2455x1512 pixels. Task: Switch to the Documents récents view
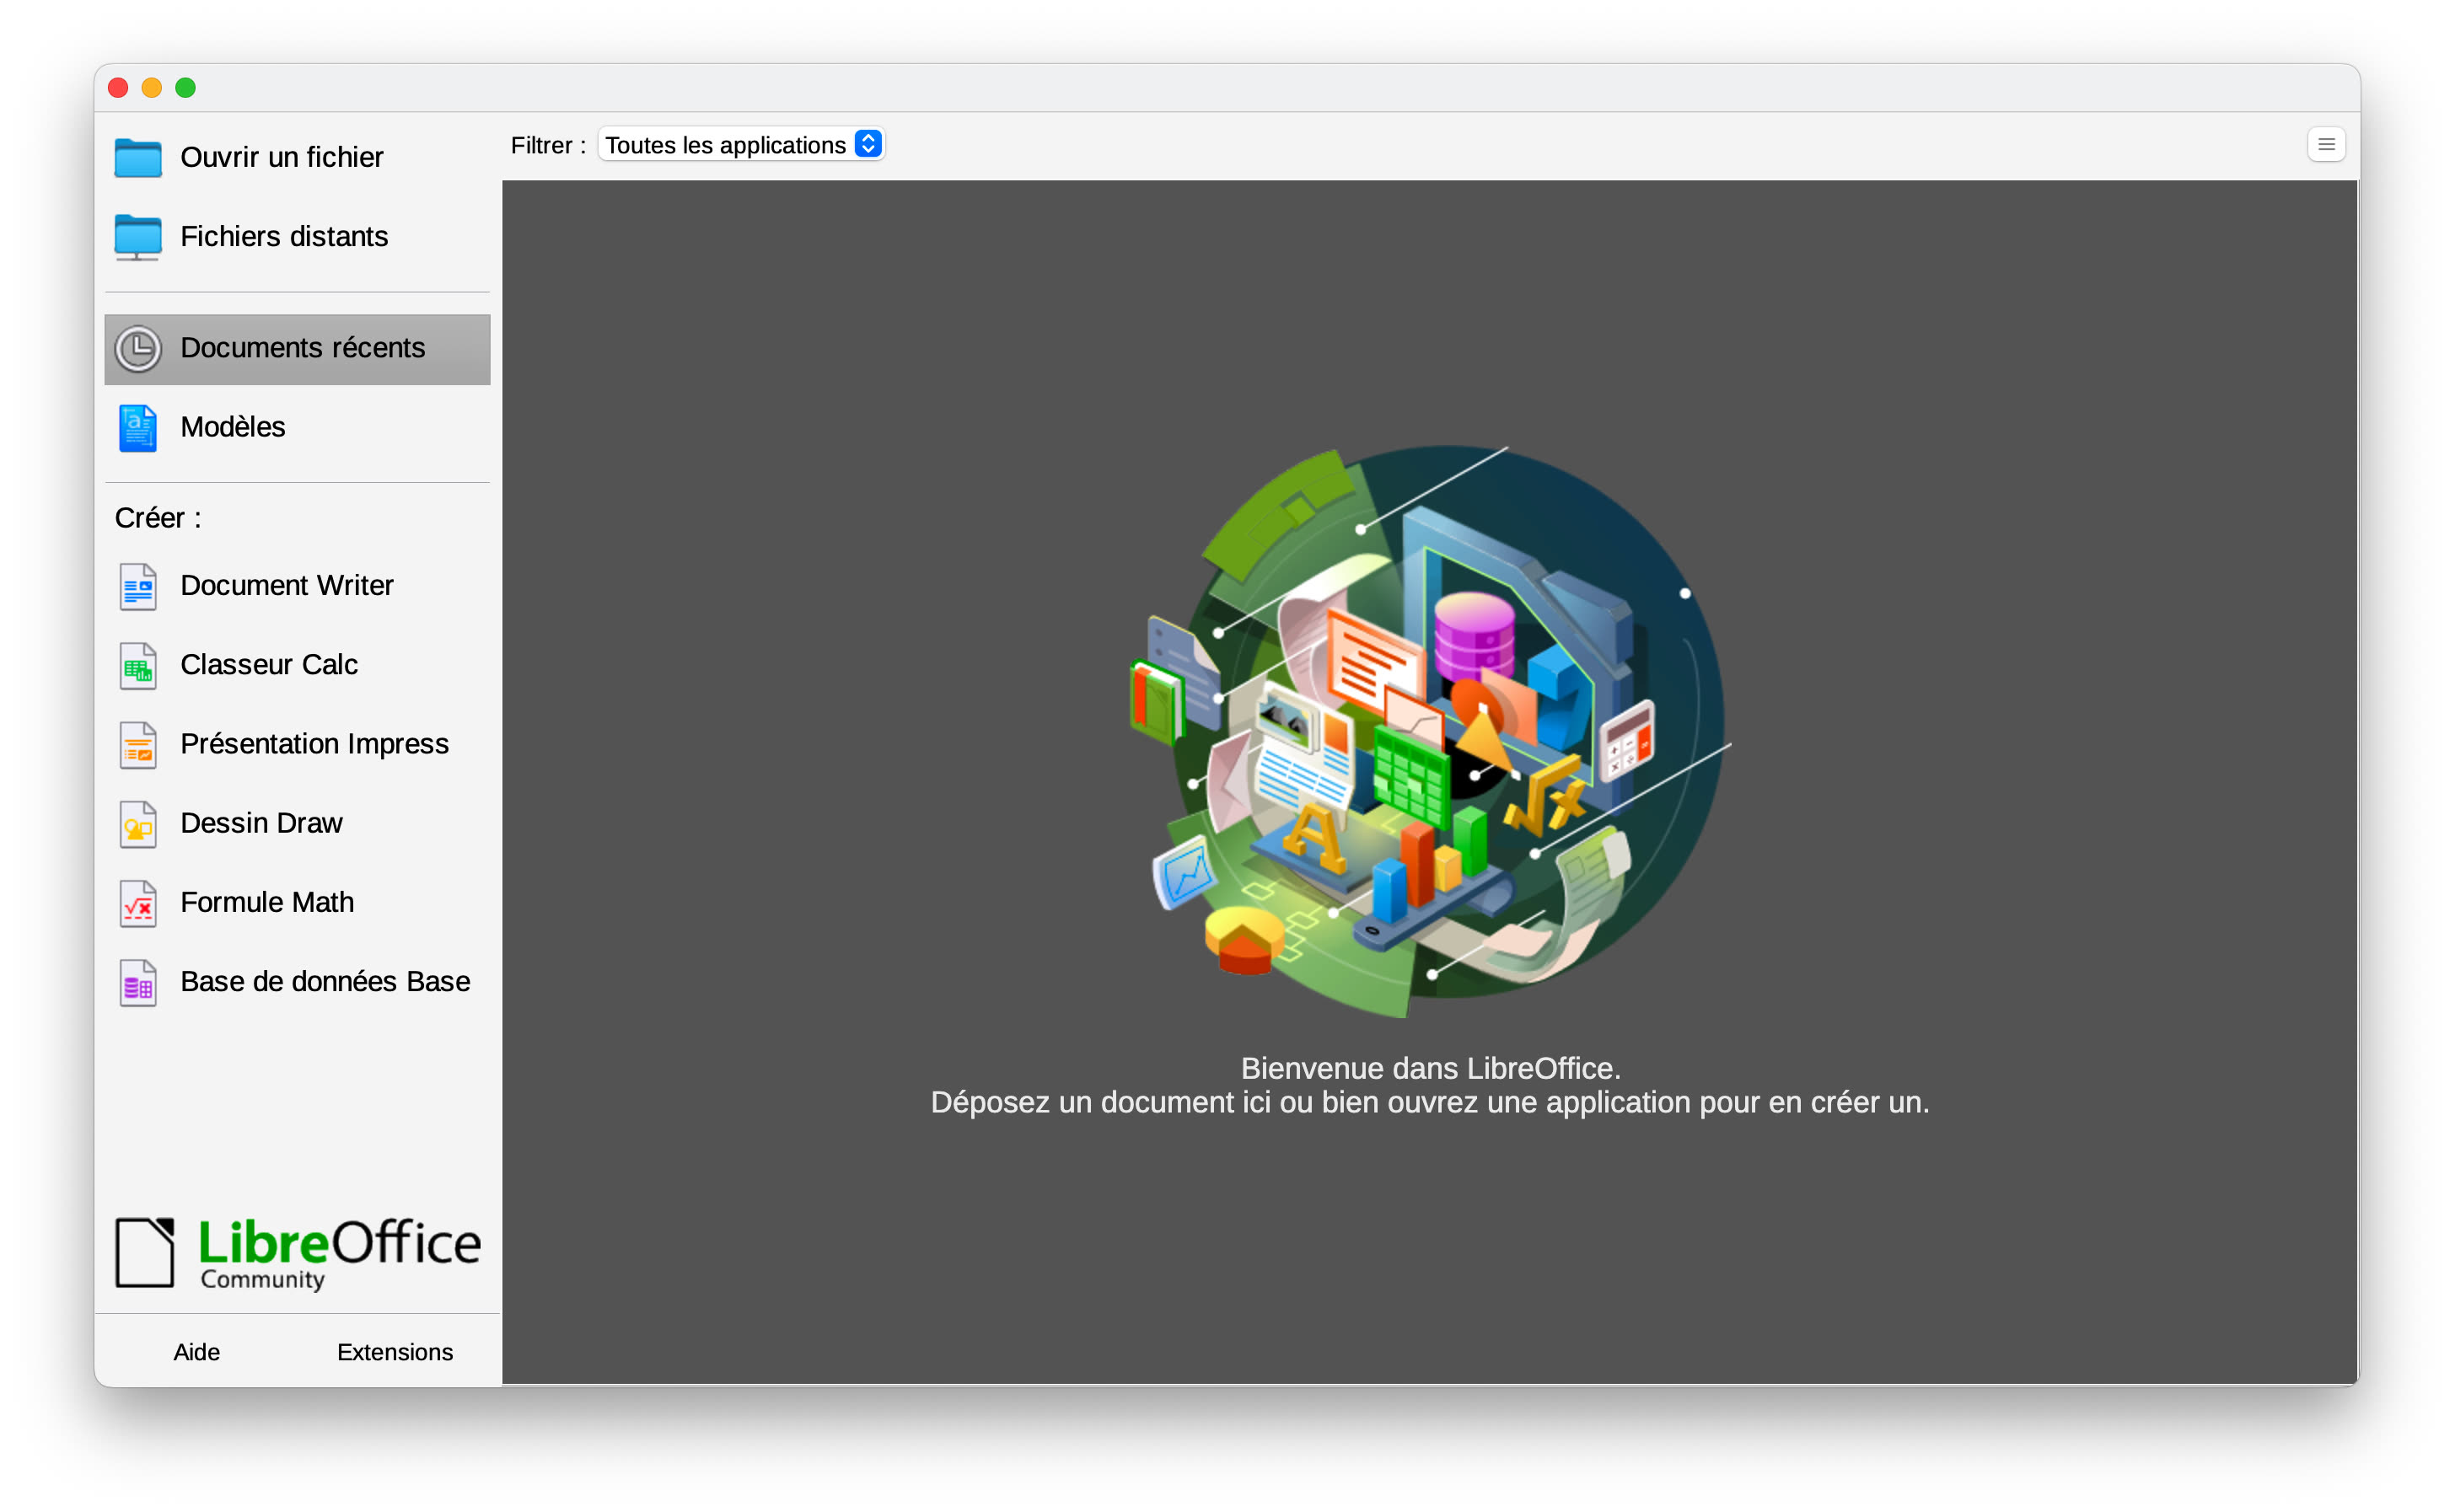[302, 348]
